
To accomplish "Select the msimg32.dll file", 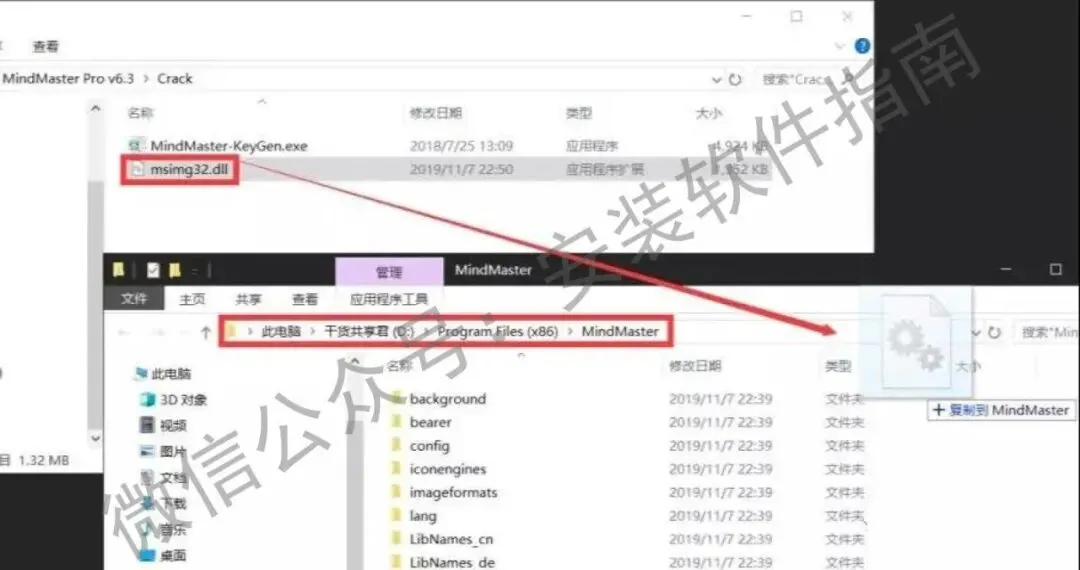I will [x=189, y=169].
